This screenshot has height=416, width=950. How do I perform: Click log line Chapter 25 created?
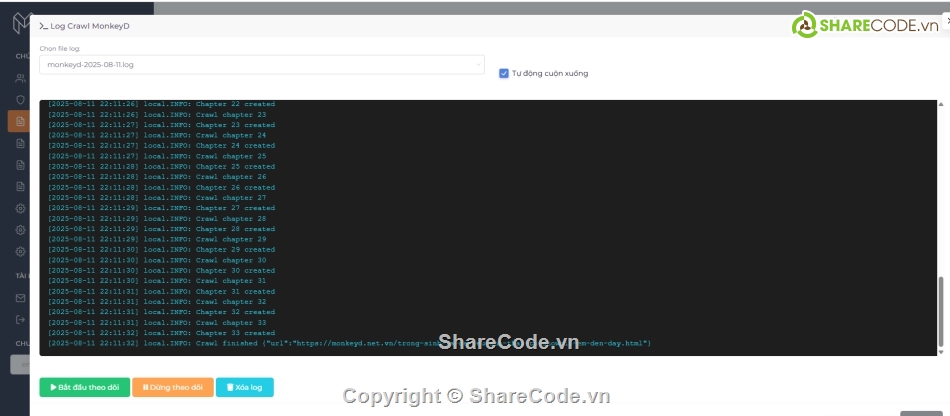point(161,167)
